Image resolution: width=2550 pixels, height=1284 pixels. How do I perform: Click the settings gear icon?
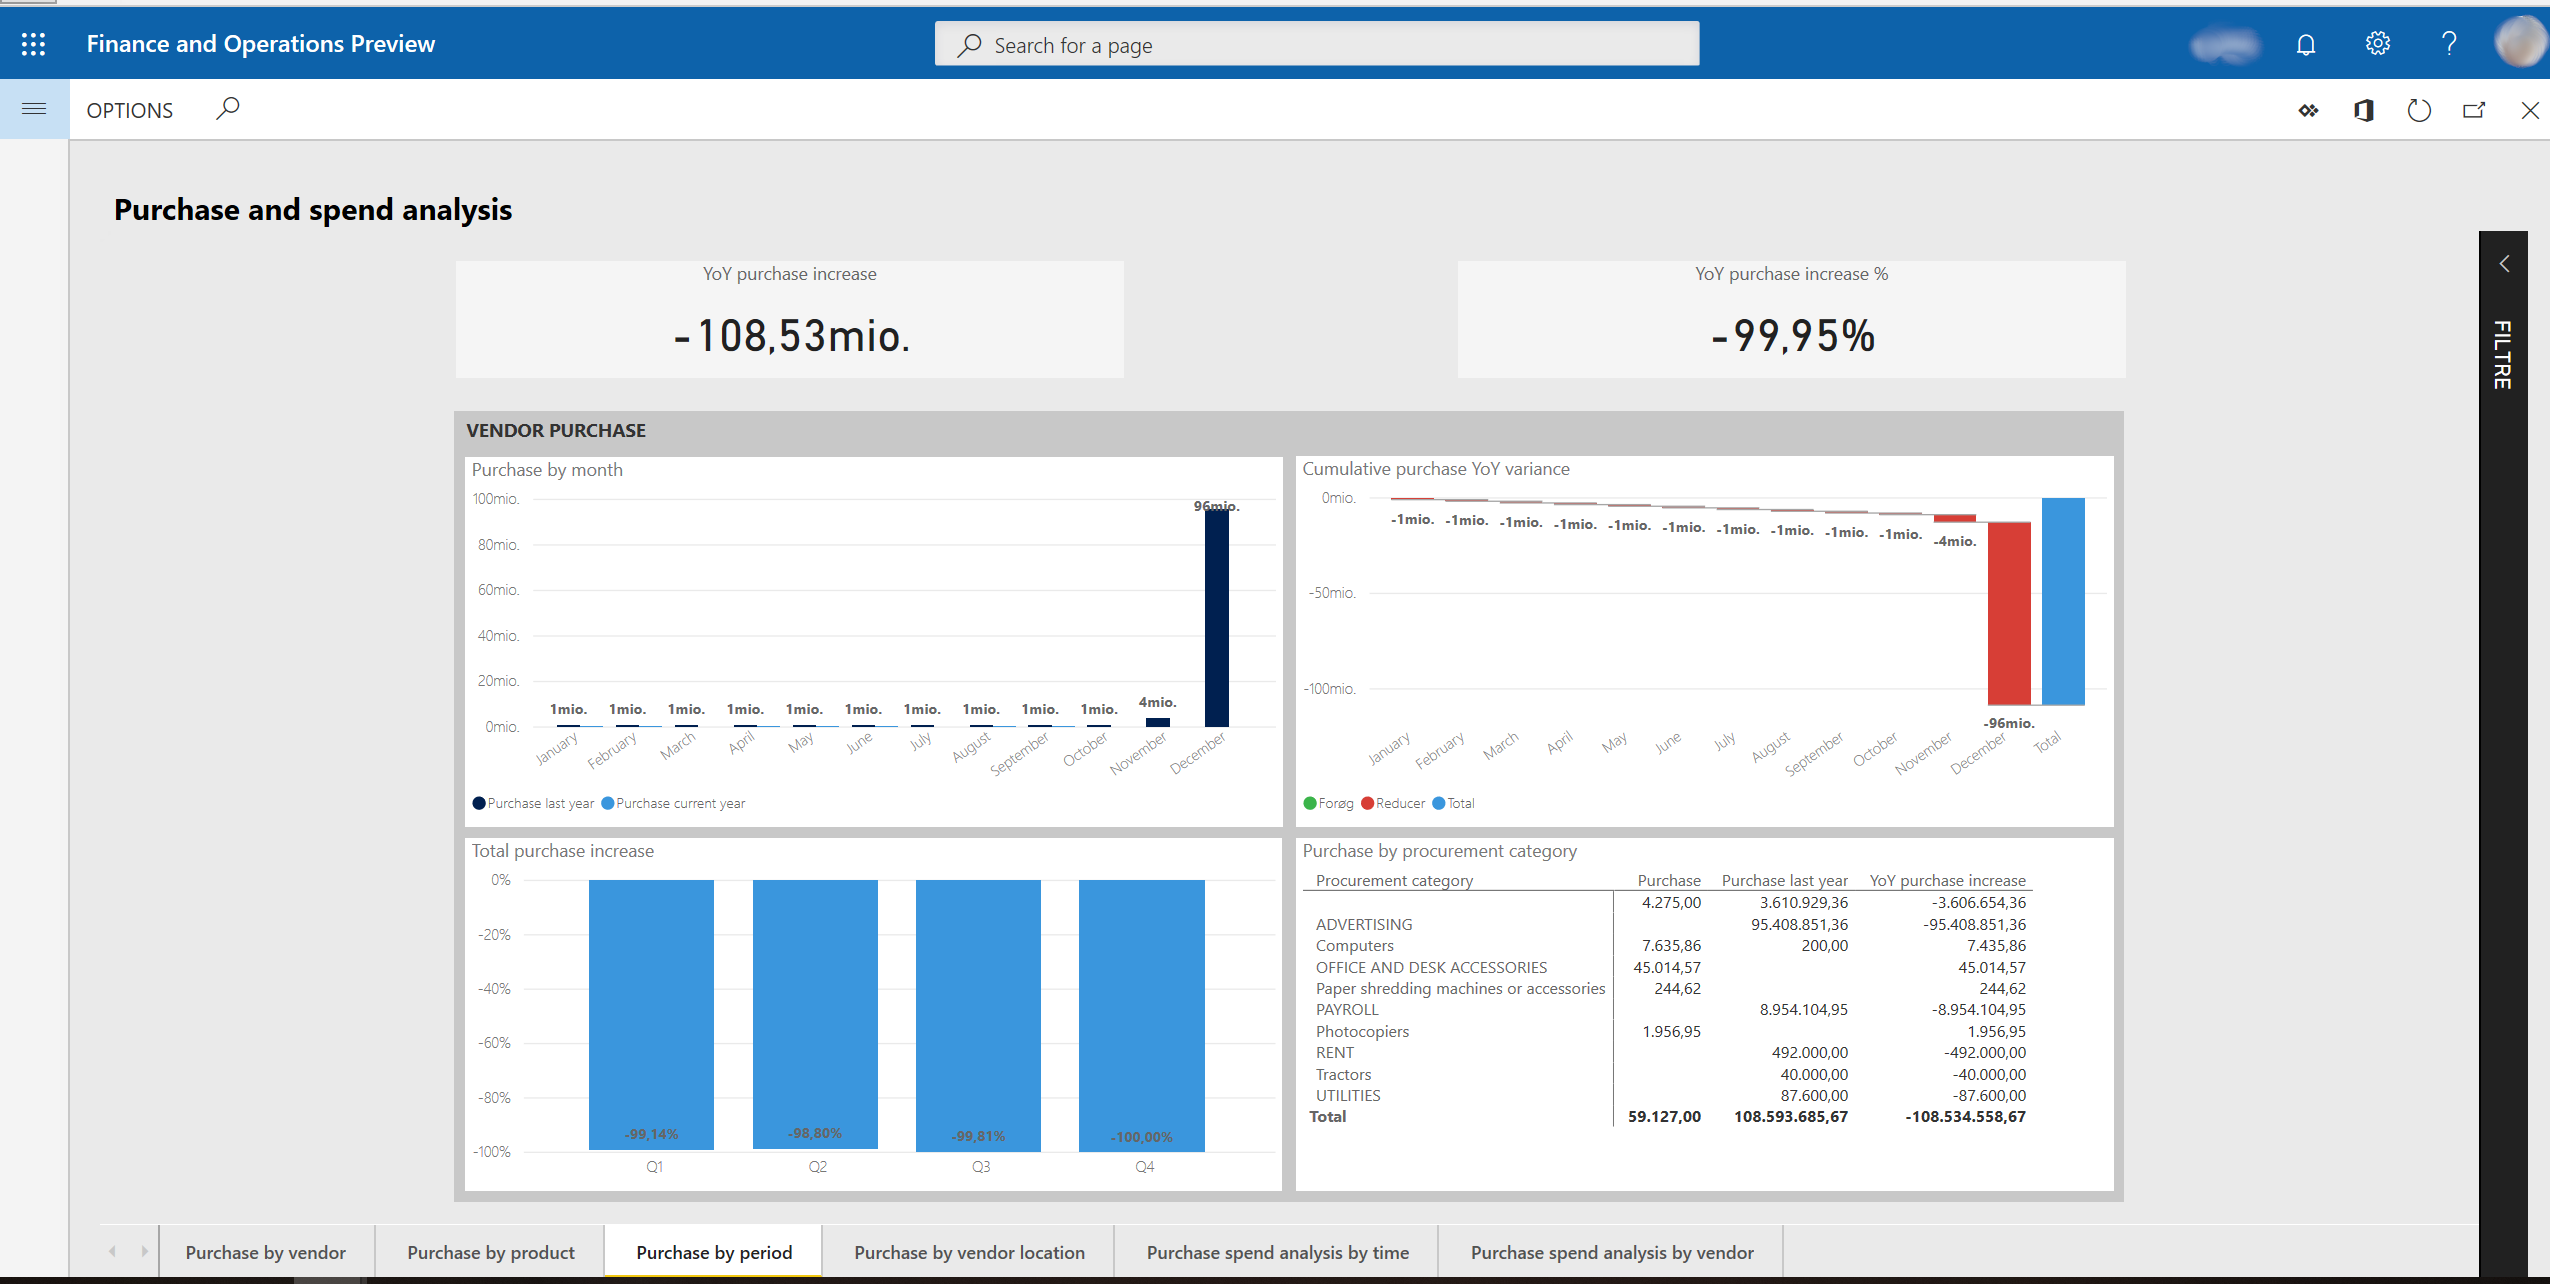[x=2377, y=44]
